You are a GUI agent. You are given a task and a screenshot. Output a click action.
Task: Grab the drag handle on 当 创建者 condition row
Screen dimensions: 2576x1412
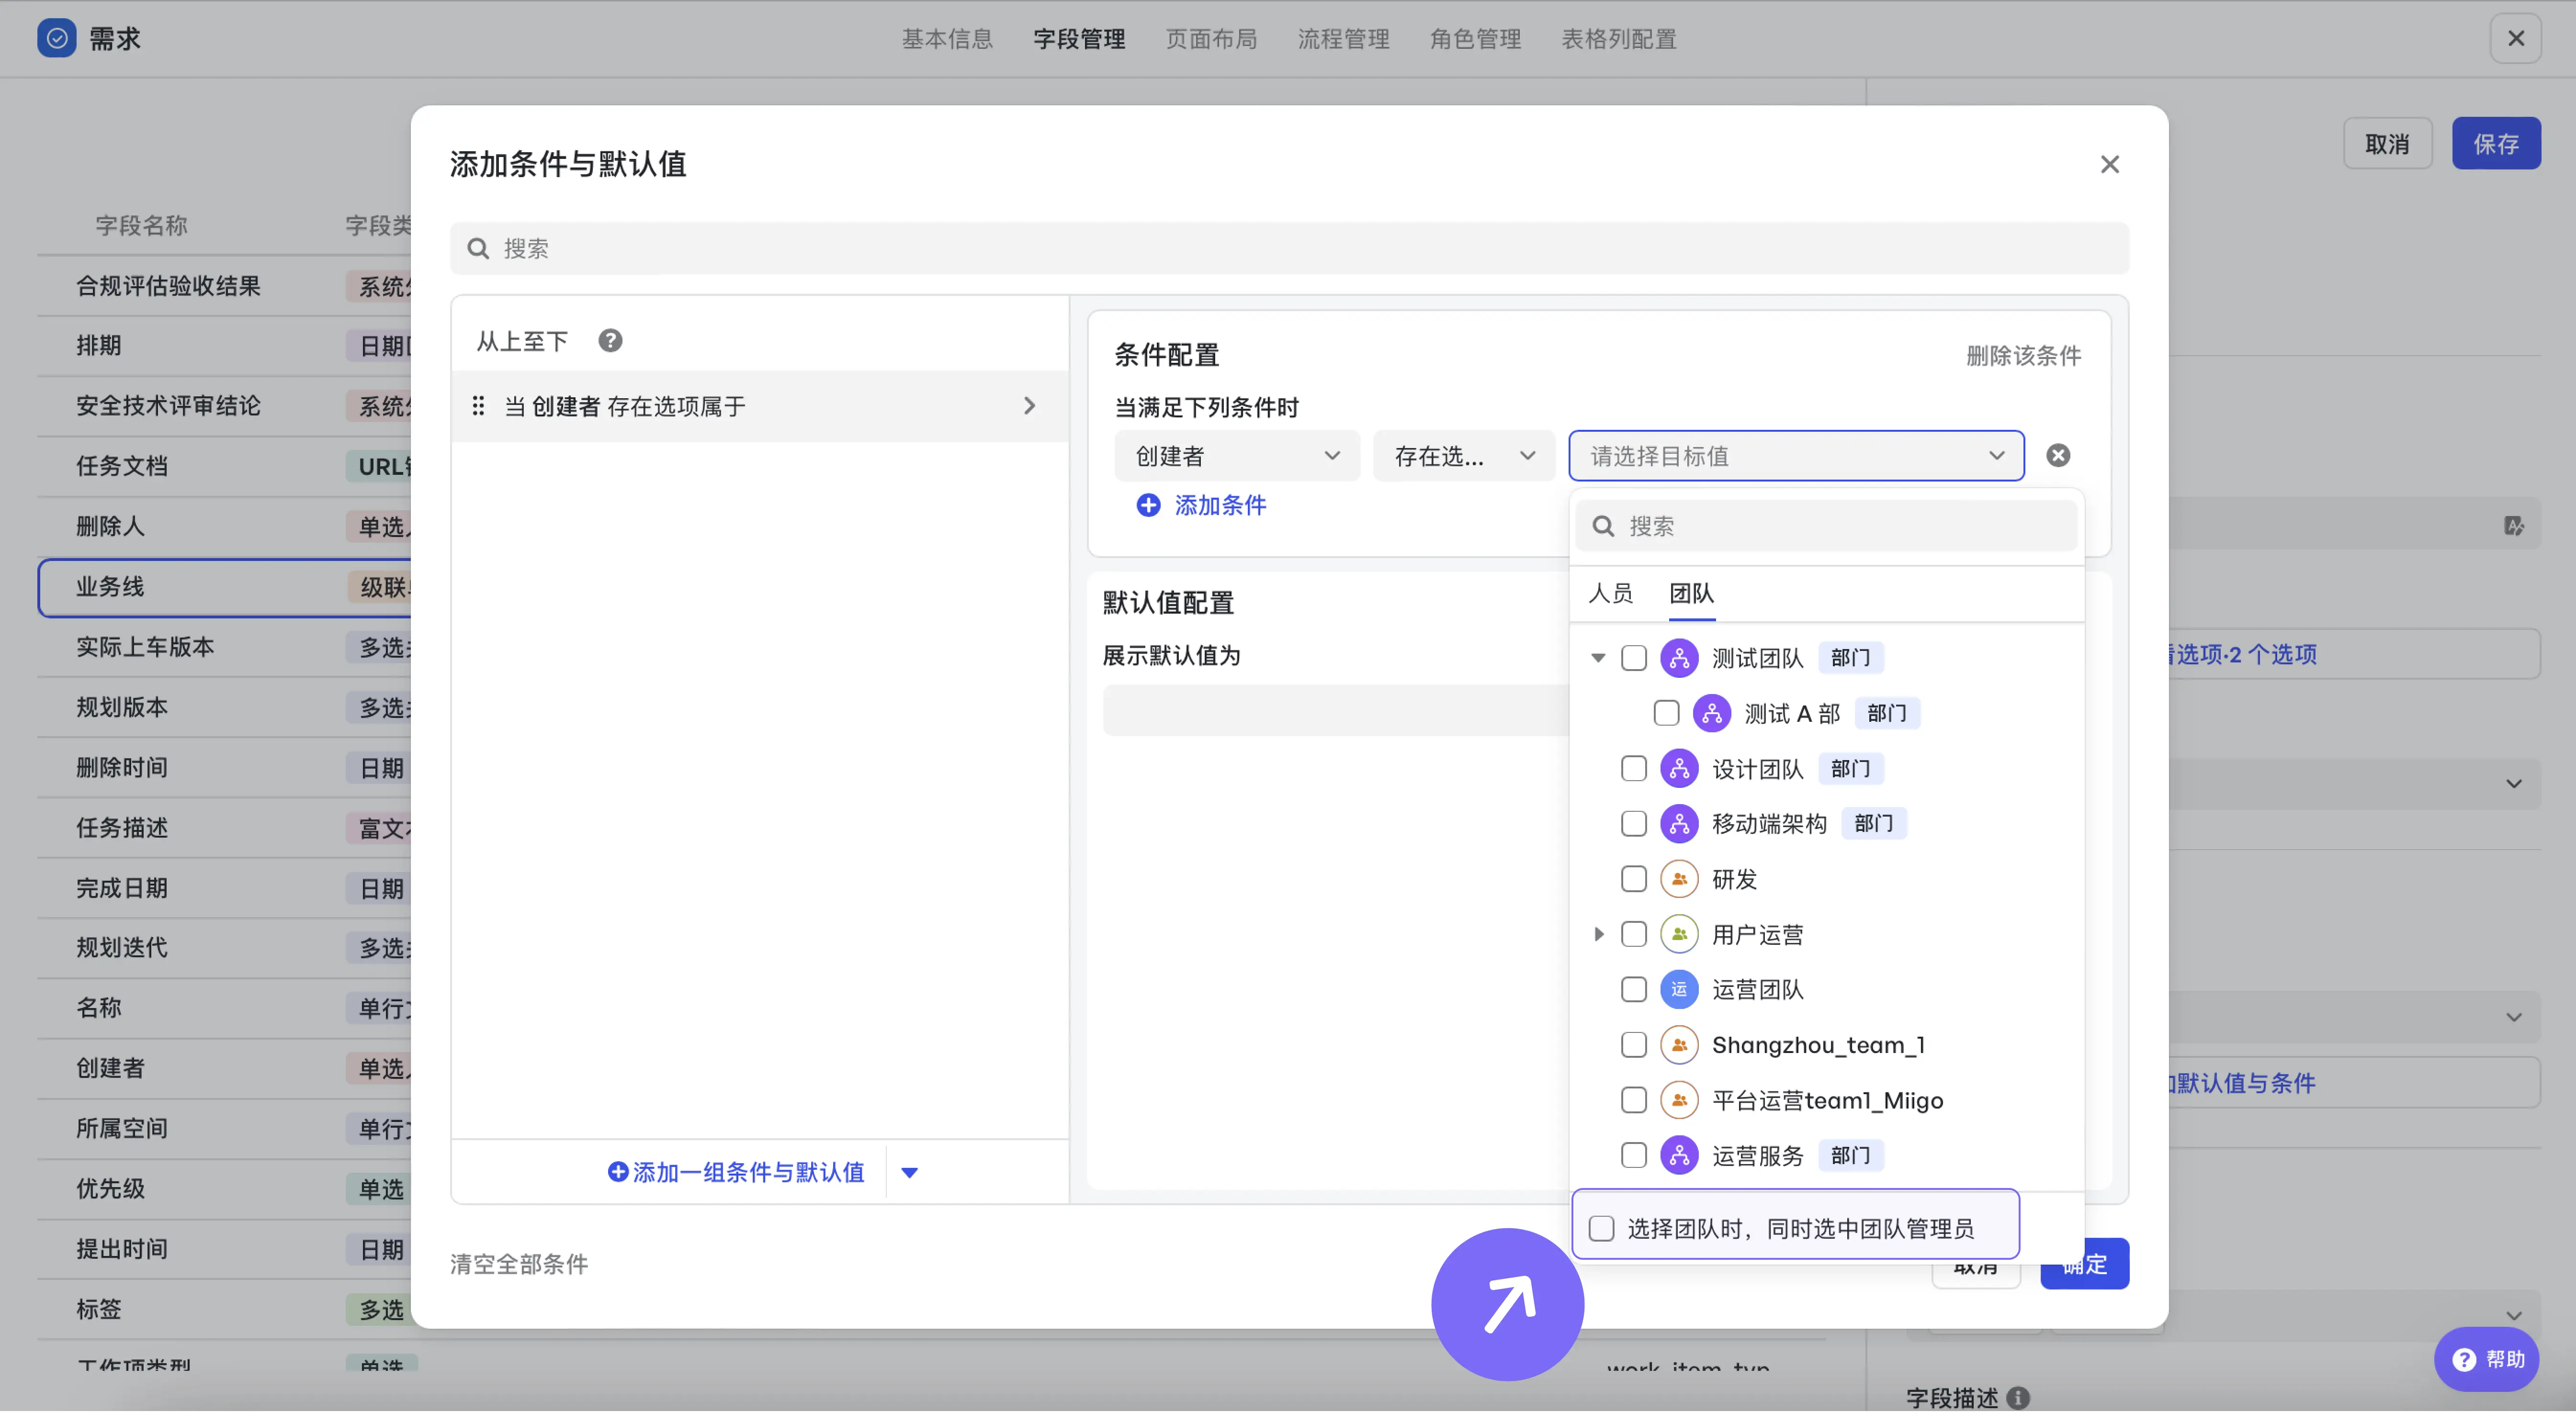[478, 406]
